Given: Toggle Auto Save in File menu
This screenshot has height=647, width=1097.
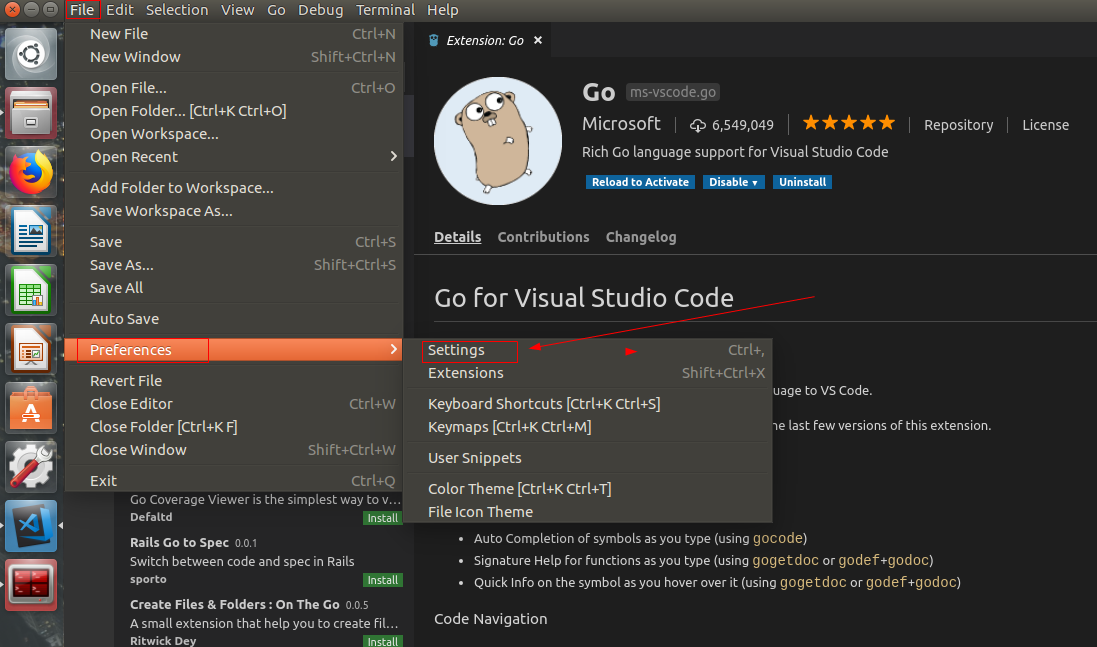Looking at the screenshot, I should click(x=125, y=319).
